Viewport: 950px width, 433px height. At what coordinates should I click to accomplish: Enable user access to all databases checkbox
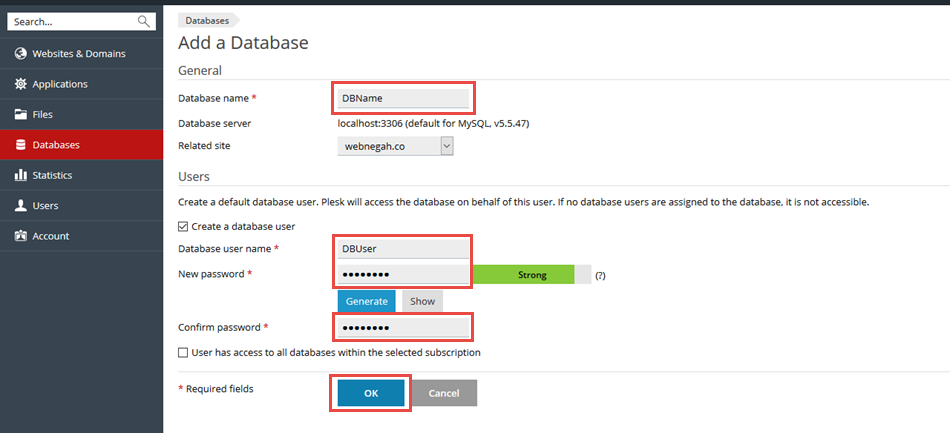183,352
